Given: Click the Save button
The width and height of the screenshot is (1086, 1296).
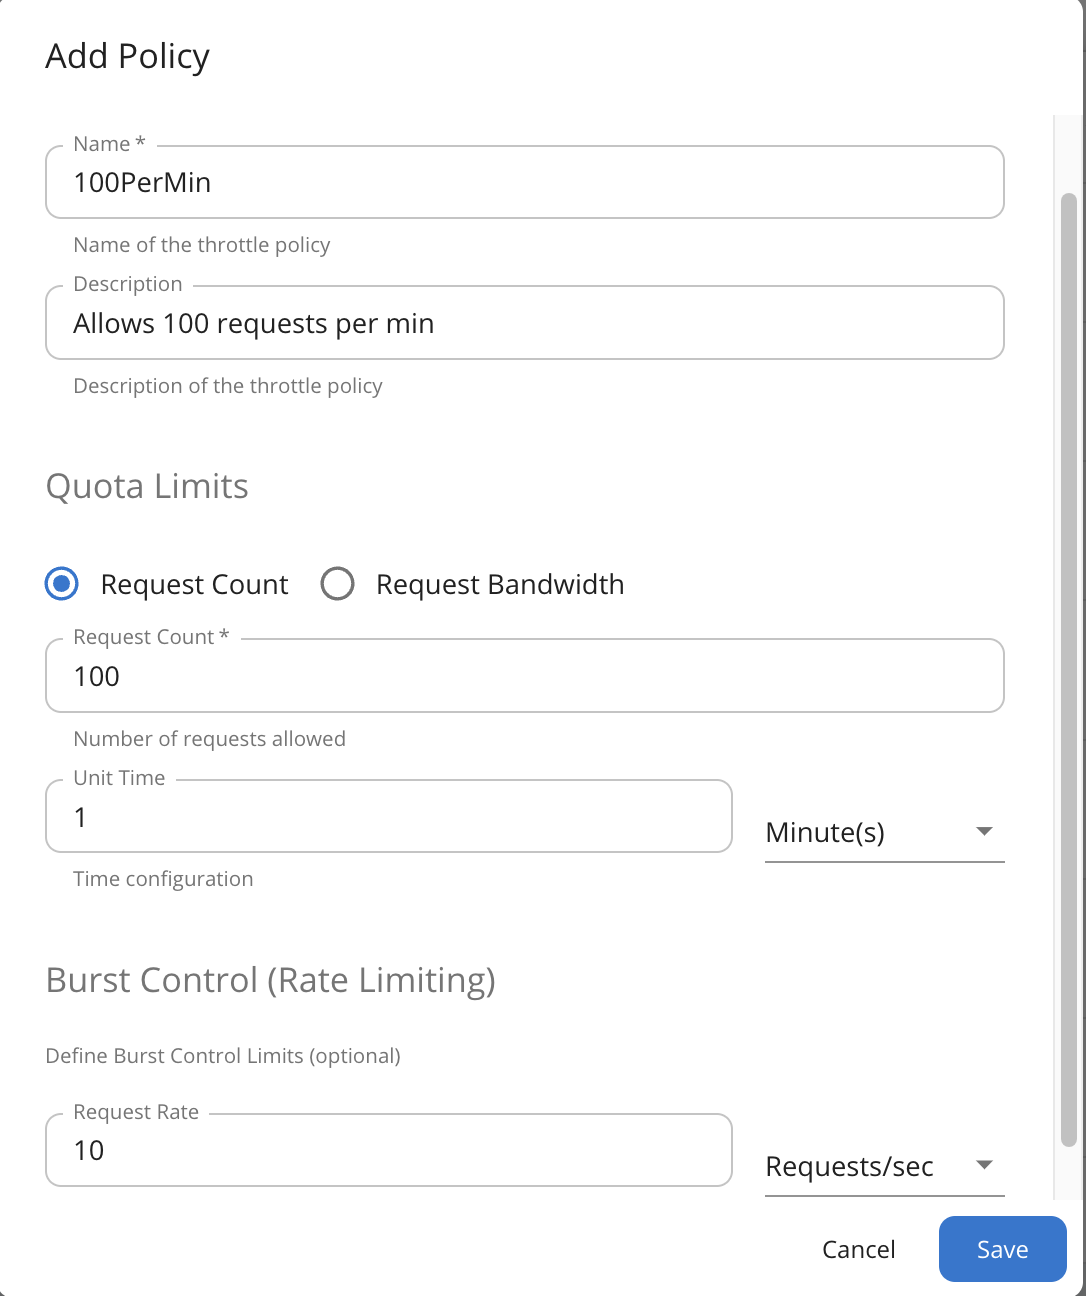Looking at the screenshot, I should [1001, 1249].
